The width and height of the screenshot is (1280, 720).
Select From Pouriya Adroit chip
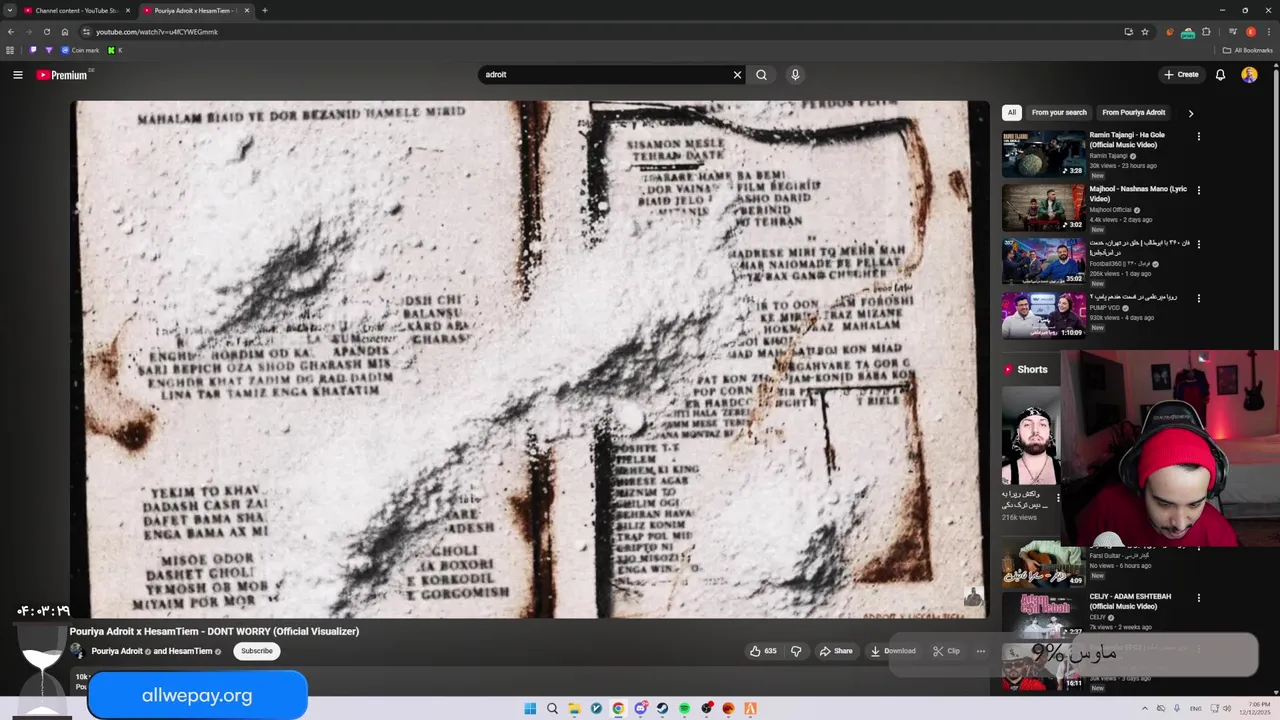(x=1134, y=113)
